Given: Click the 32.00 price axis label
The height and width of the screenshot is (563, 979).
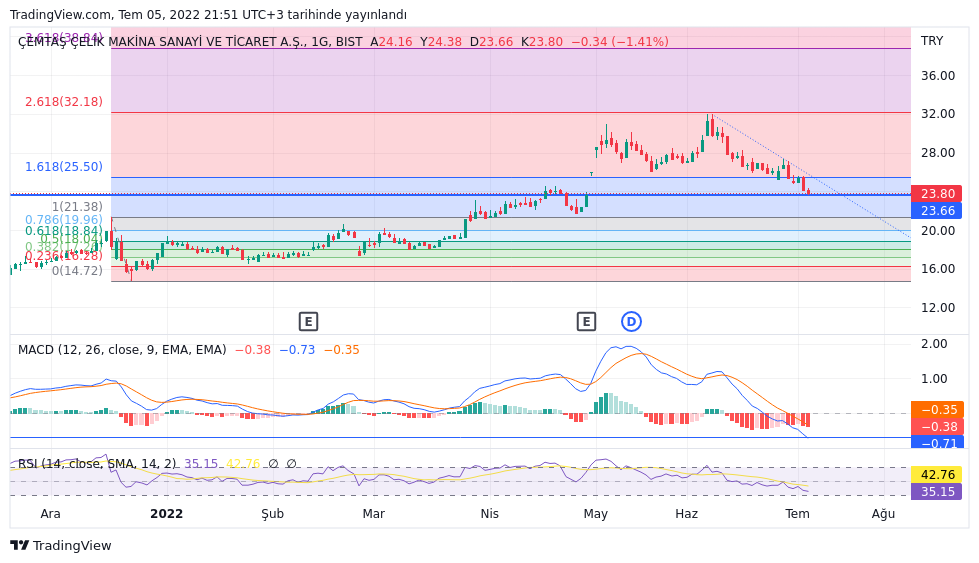Looking at the screenshot, I should [x=938, y=114].
